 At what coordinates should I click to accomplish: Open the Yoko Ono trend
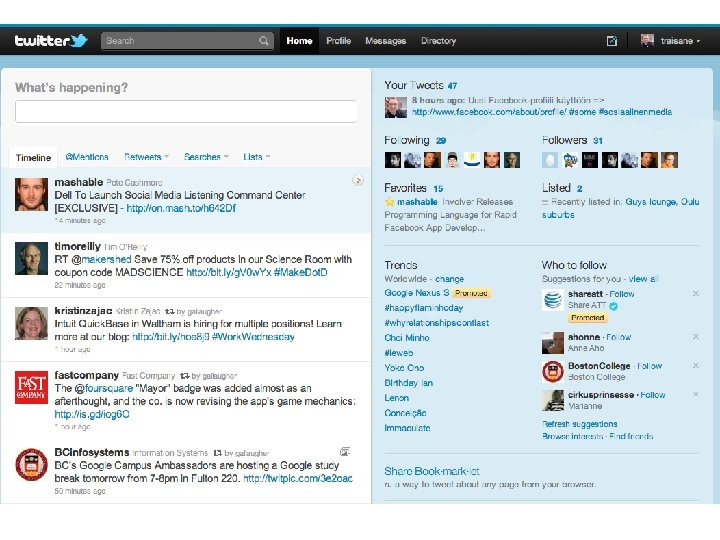(x=404, y=368)
